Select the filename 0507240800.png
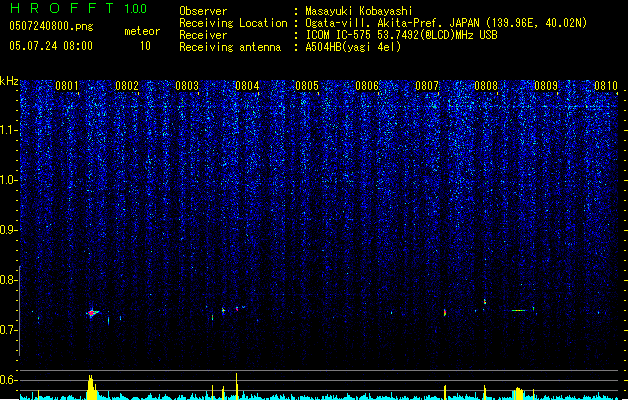 [x=51, y=26]
